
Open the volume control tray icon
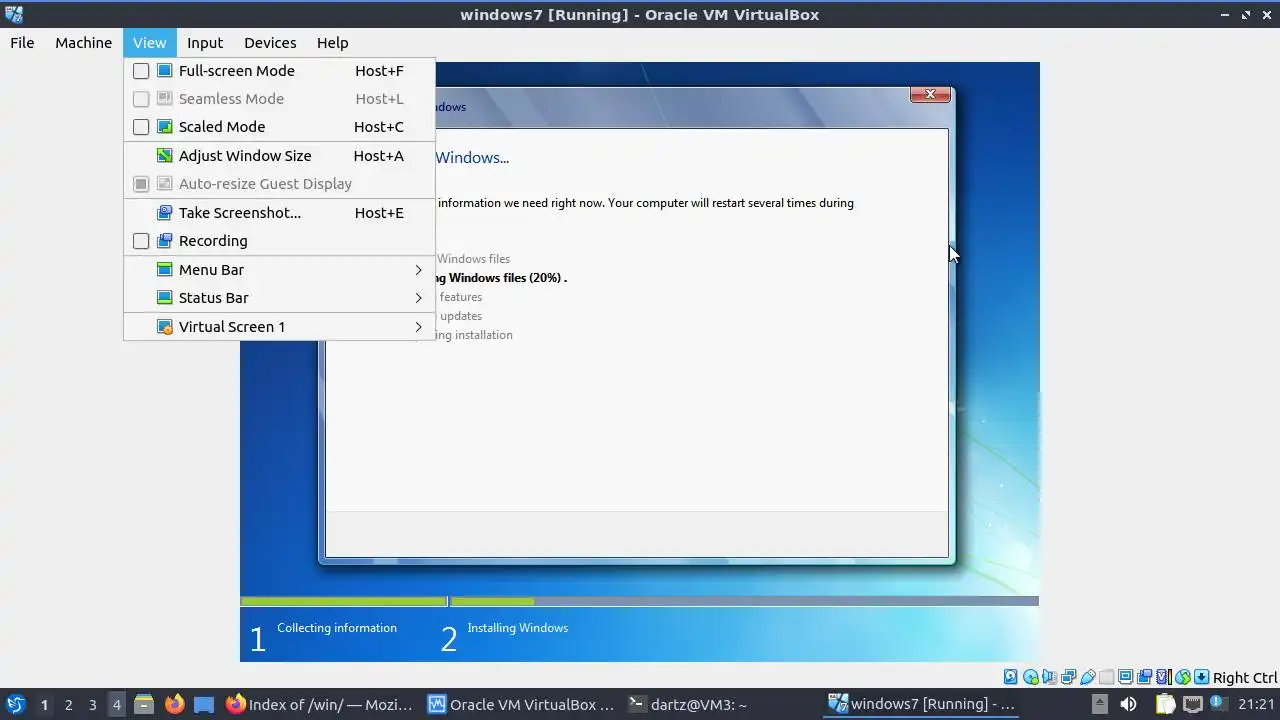1128,704
